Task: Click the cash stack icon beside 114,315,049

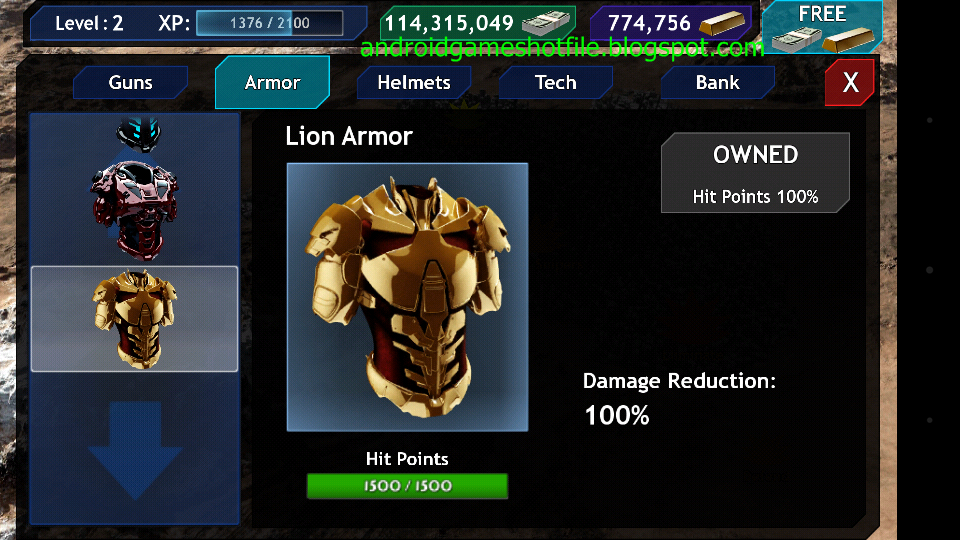Action: point(545,24)
